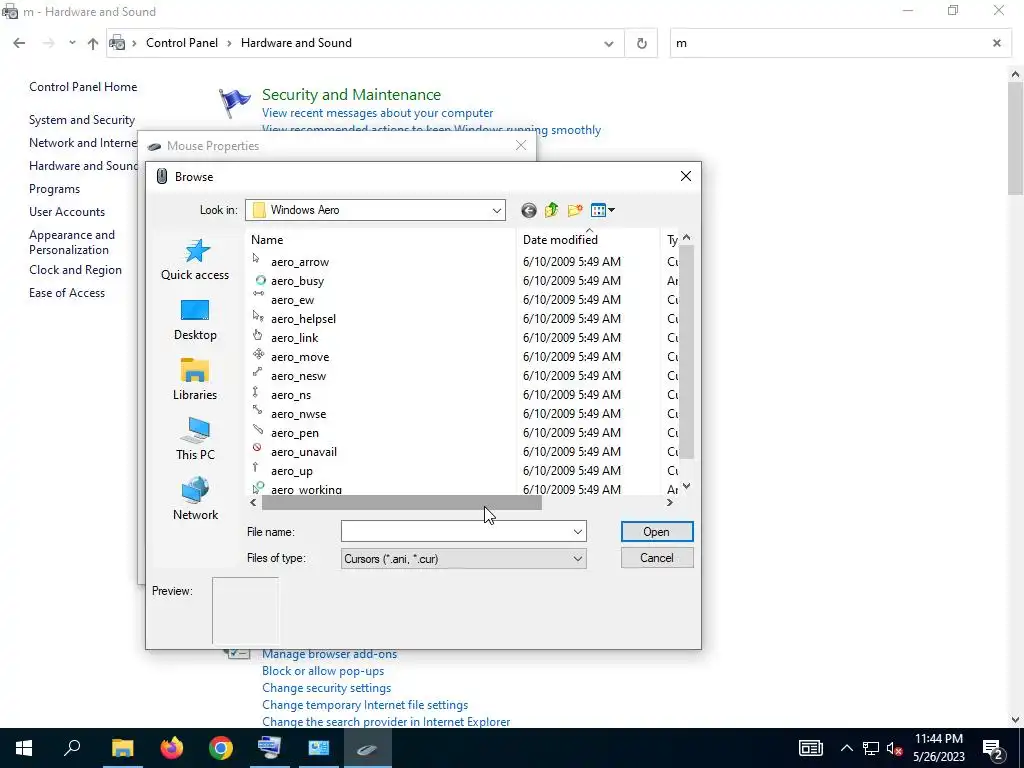Open the Windows Start menu
The image size is (1024, 768).
tap(24, 748)
